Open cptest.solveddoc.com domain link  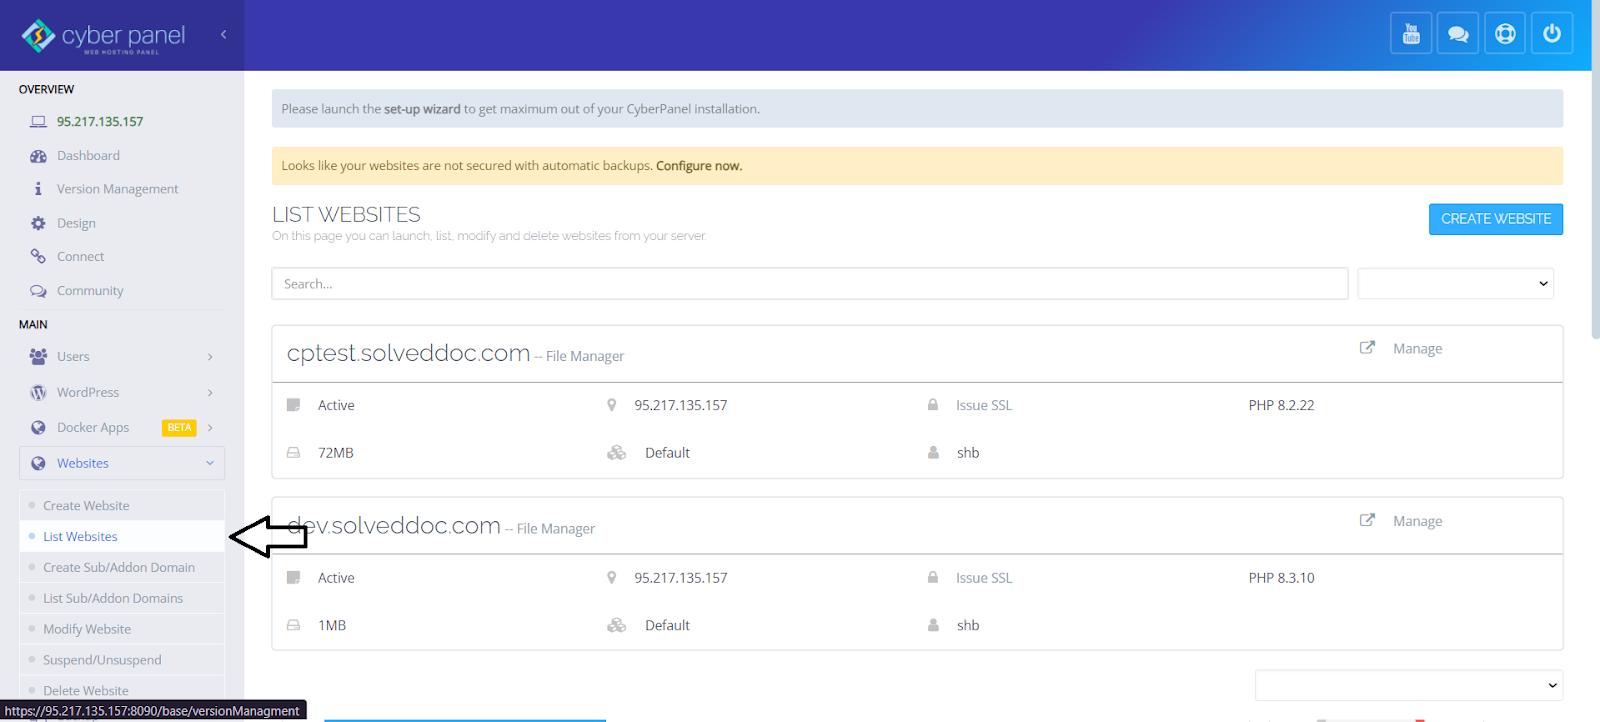(408, 353)
